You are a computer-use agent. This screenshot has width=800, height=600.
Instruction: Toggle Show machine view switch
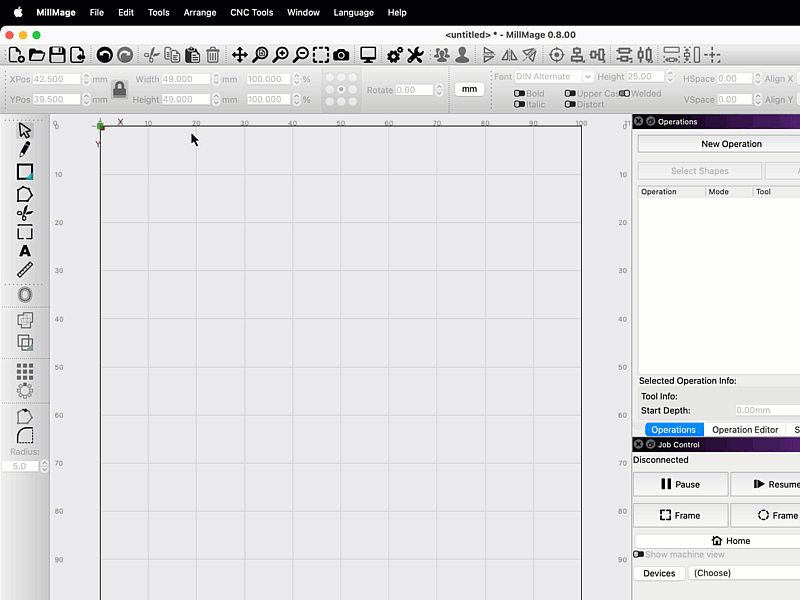639,554
